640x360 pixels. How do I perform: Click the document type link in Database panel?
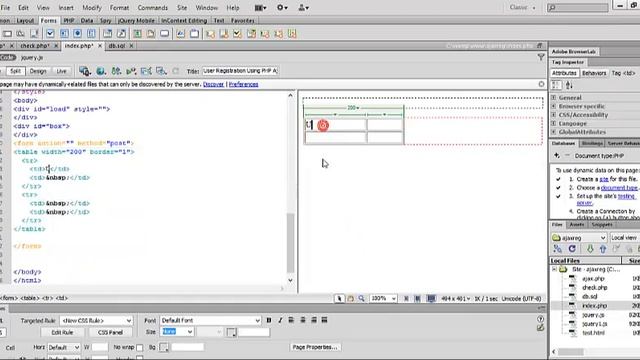tap(619, 188)
